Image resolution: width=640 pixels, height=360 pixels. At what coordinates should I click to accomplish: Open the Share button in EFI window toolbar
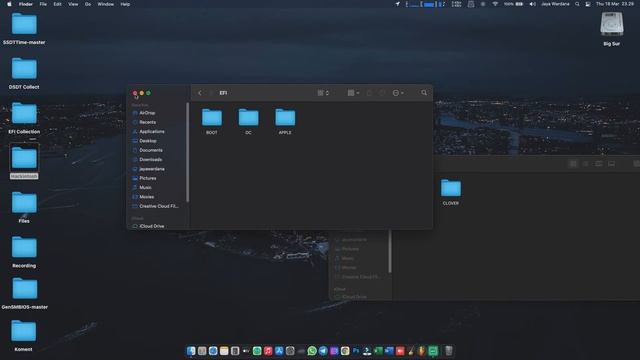369,93
